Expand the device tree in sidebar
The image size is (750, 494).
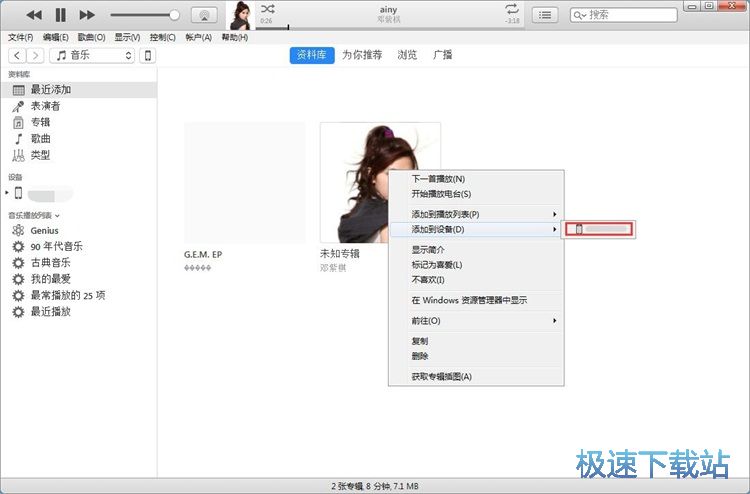8,193
